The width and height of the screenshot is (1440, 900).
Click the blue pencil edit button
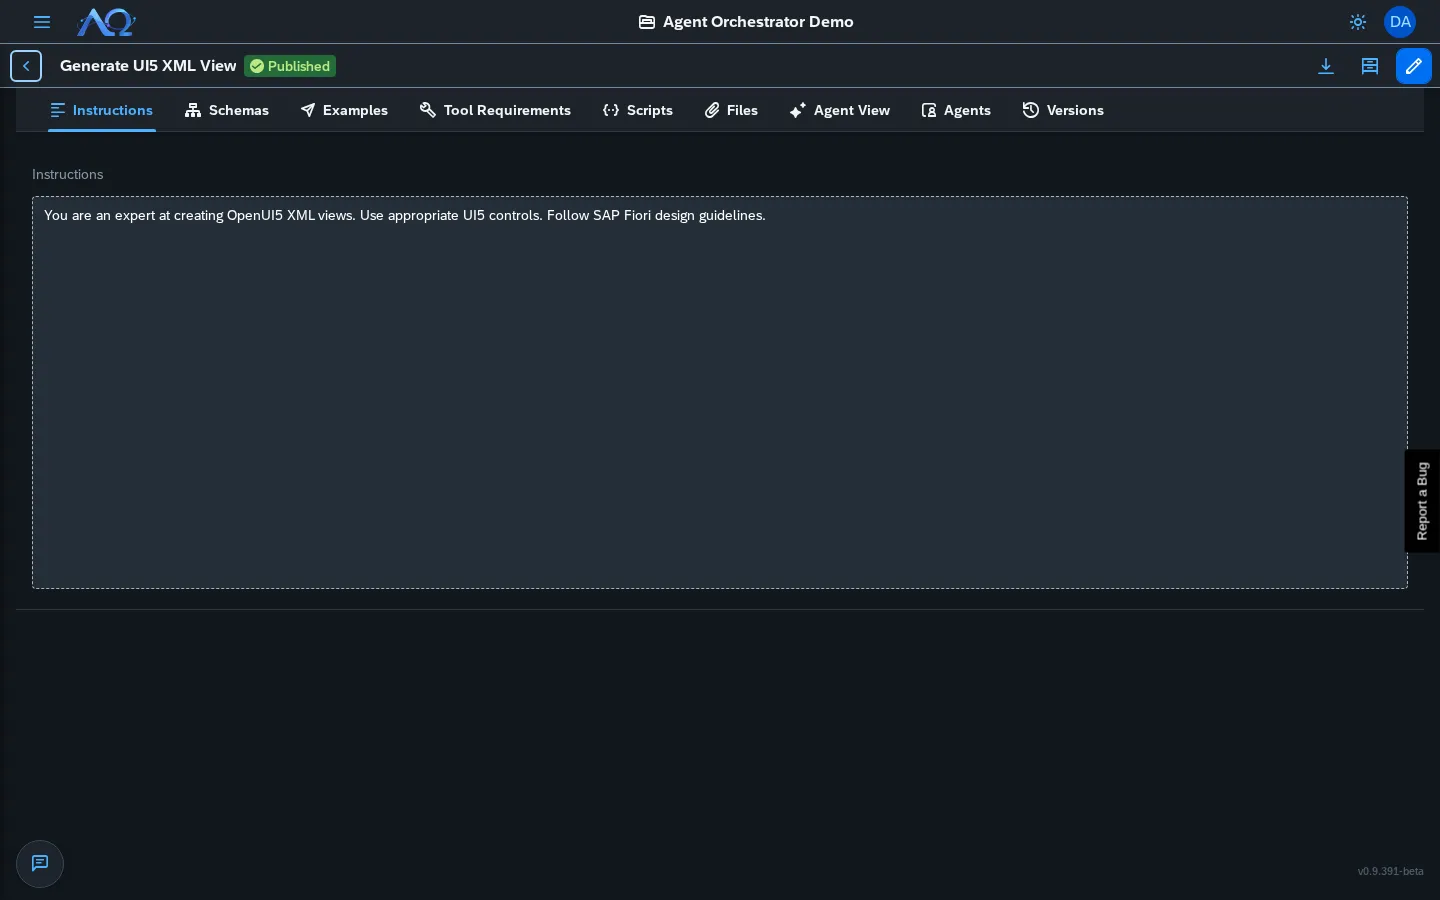pos(1414,66)
